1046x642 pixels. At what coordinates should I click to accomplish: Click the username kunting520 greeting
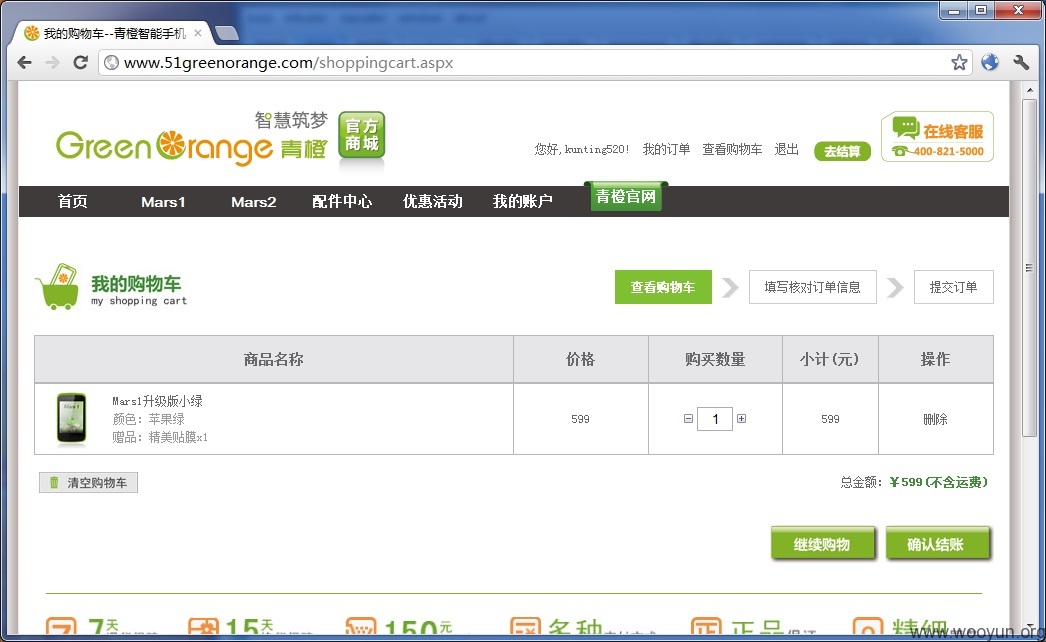point(582,149)
